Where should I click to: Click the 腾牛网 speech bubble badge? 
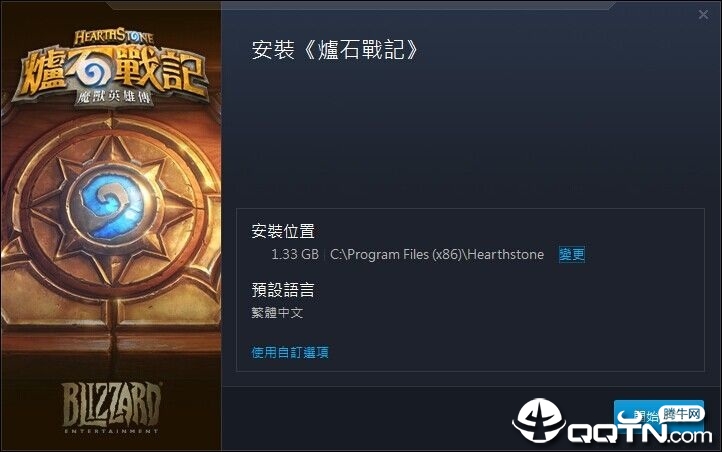681,414
